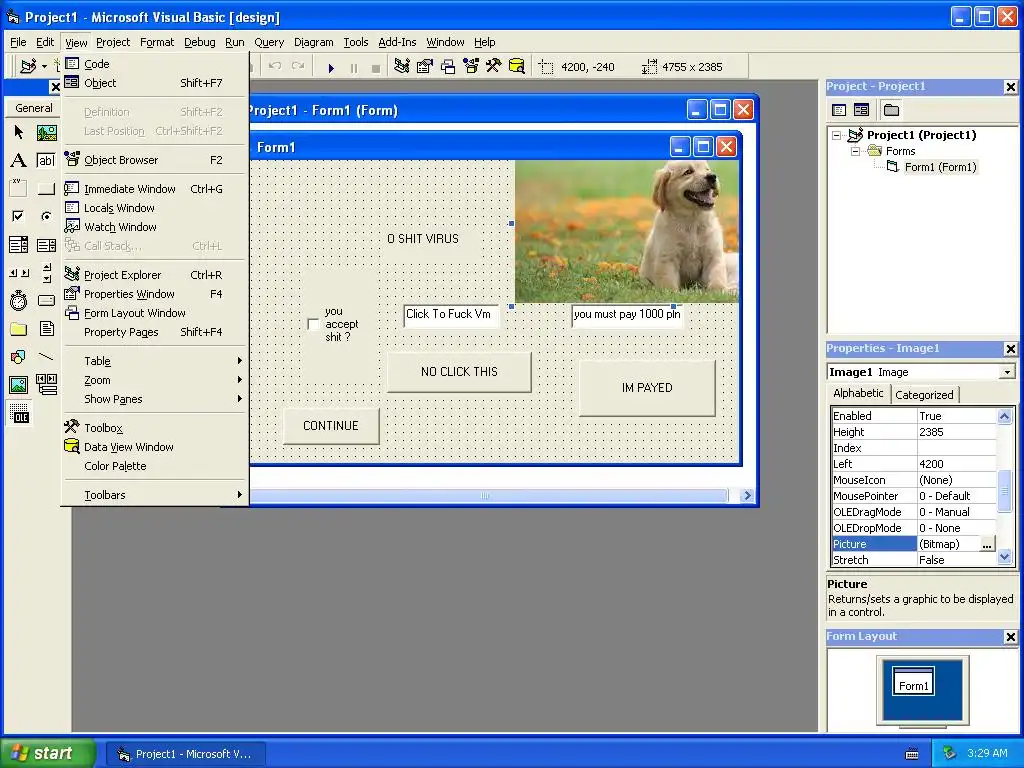
Task: Click the designer window horizontal scrollbar thumb
Action: pos(485,496)
